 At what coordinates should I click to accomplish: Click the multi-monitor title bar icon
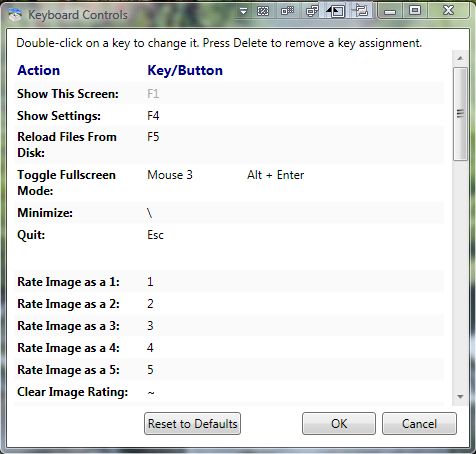click(312, 12)
